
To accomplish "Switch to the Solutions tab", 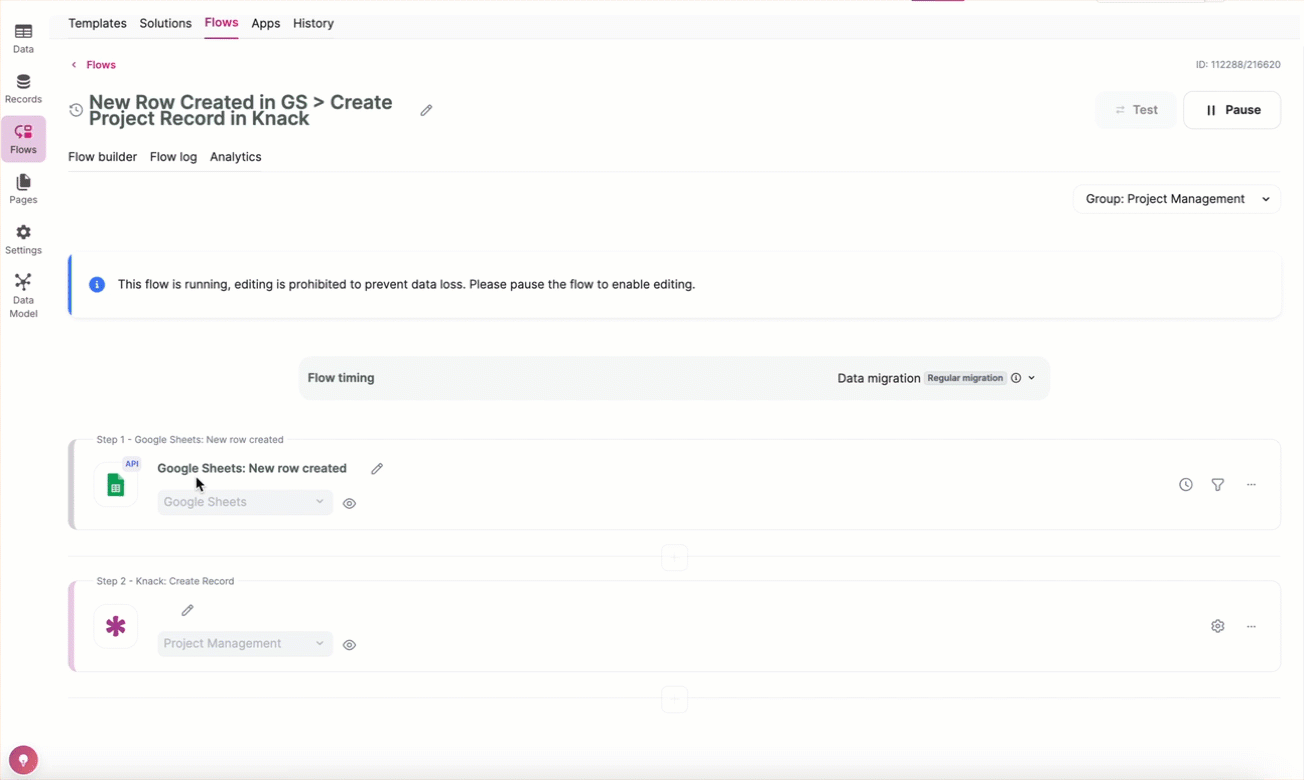I will click(x=165, y=23).
